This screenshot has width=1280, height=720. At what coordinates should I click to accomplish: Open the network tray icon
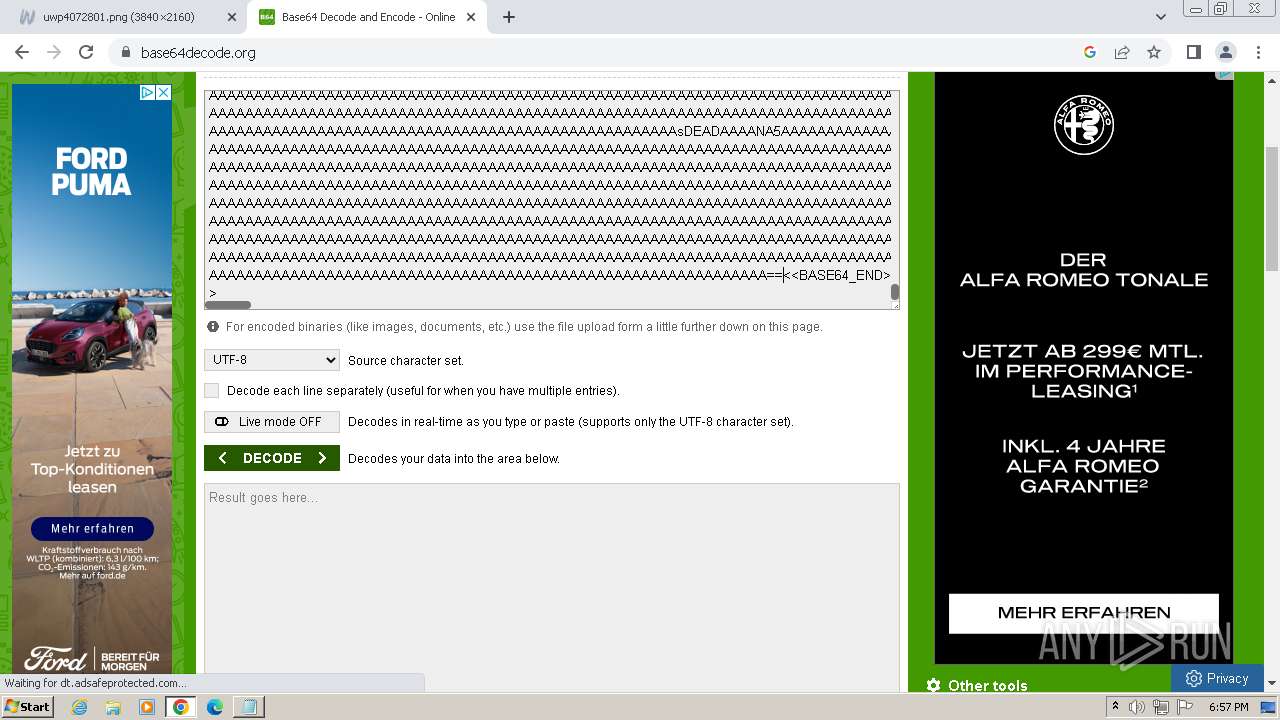pos(1161,707)
